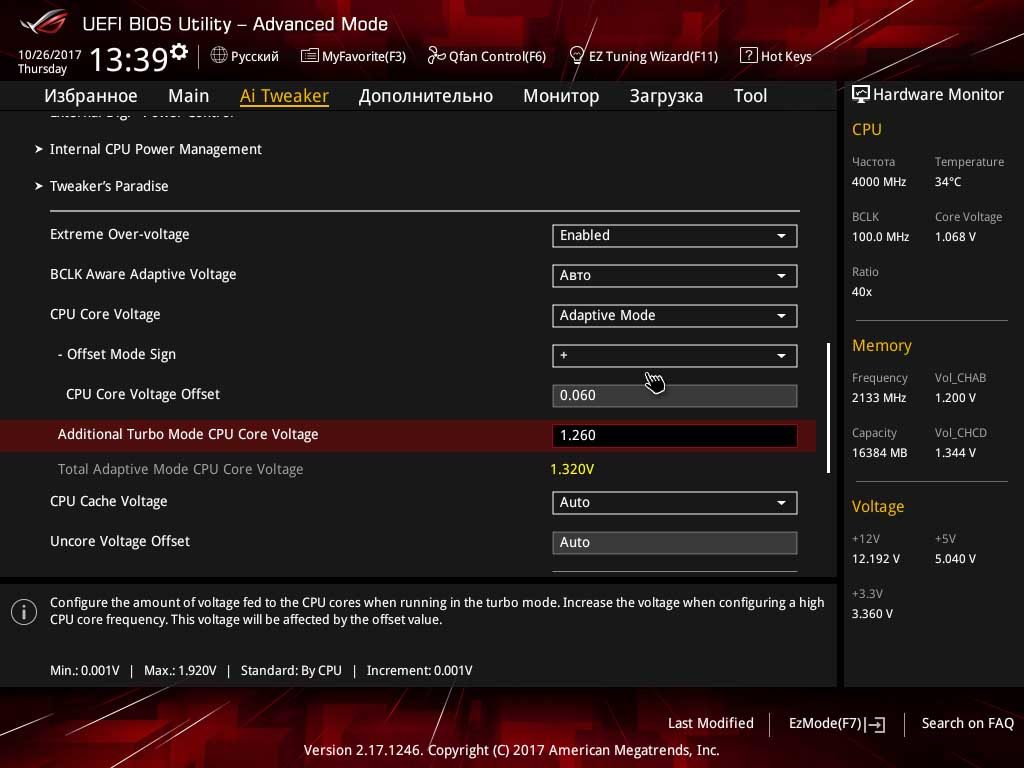Click the date 10/26/2017
The width and height of the screenshot is (1024, 768).
(50, 55)
